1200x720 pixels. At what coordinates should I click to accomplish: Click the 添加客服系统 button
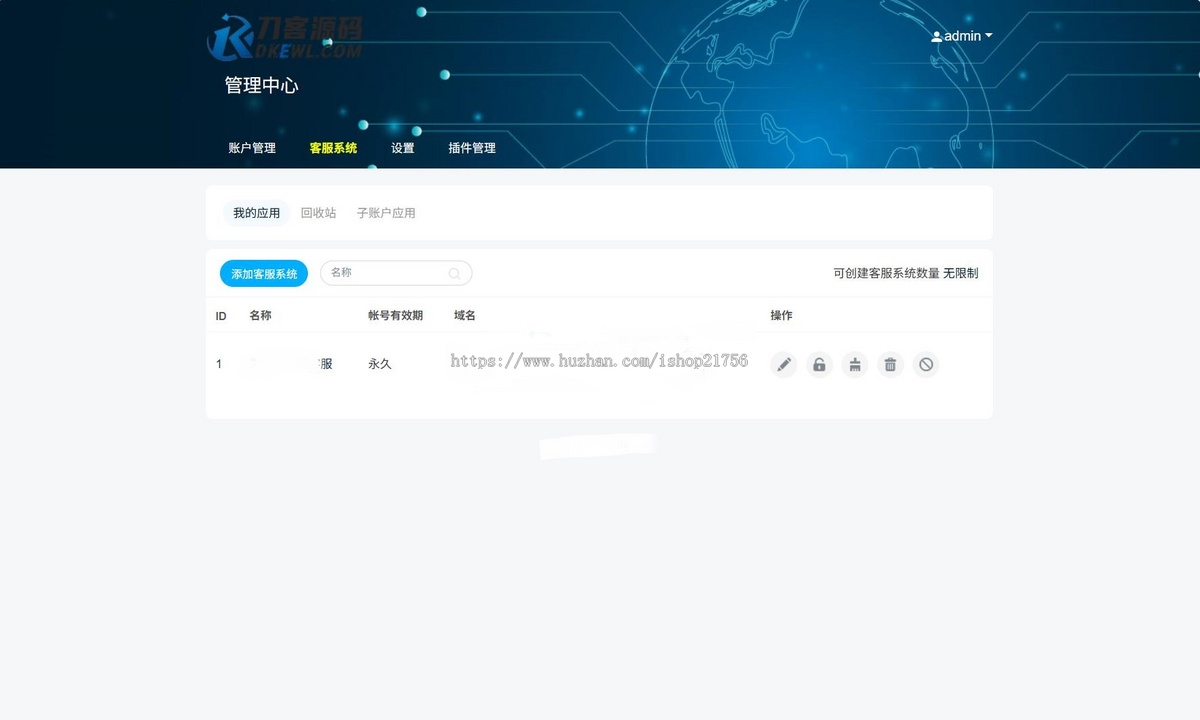264,274
